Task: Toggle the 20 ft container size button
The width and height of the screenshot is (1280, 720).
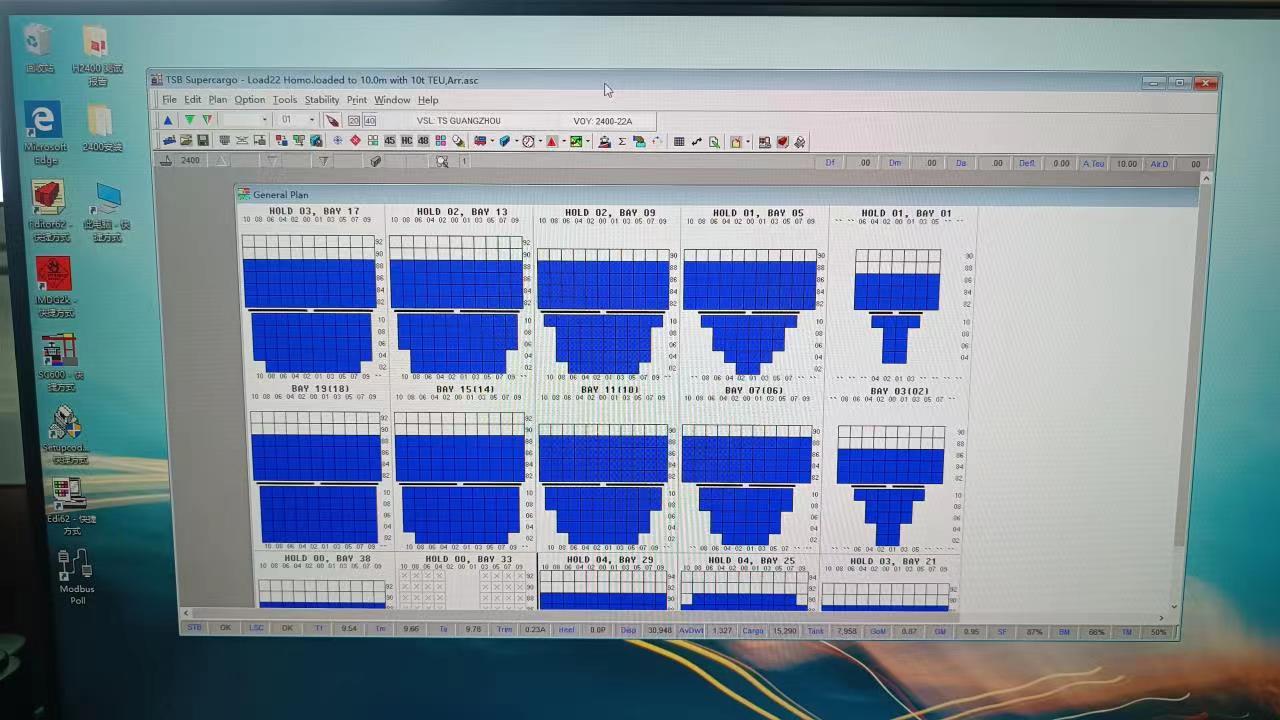Action: 354,121
